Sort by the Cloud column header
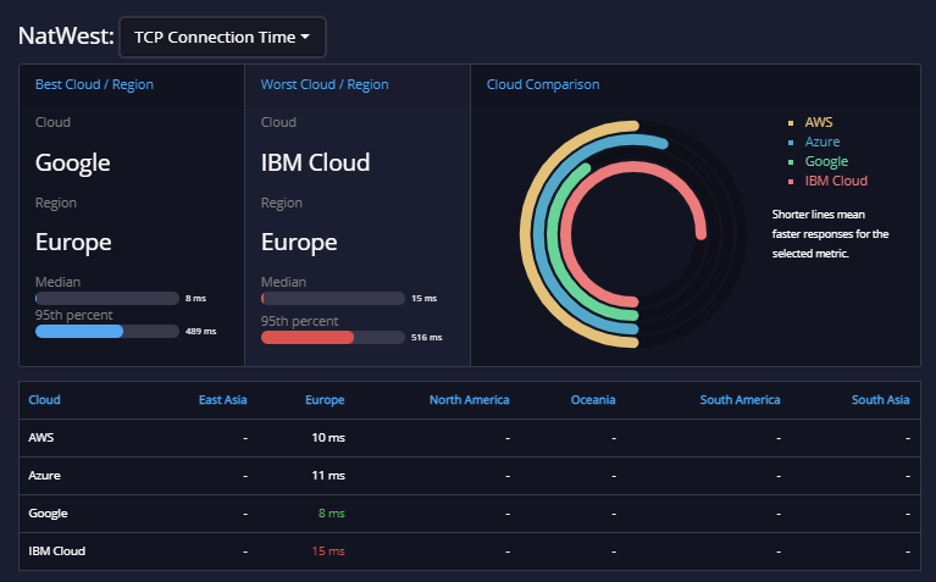This screenshot has width=936, height=582. point(44,400)
